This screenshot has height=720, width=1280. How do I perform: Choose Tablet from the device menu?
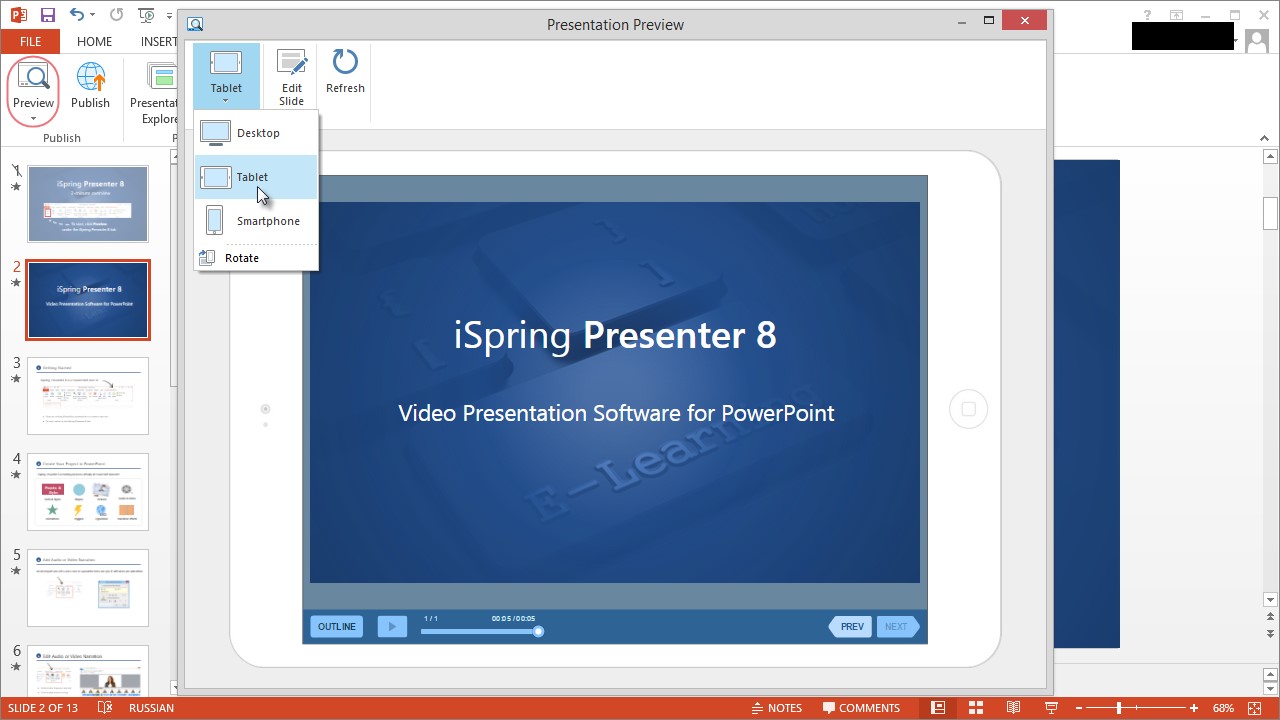pyautogui.click(x=257, y=177)
